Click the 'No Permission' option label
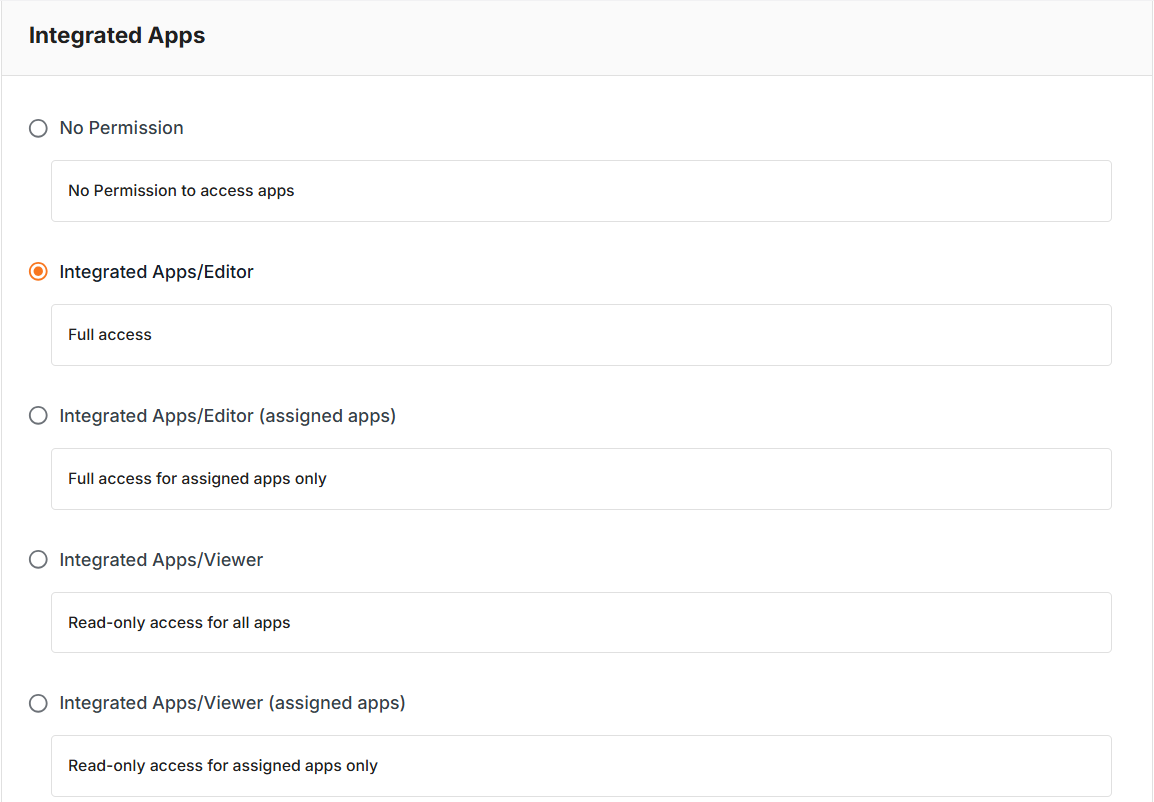Image resolution: width=1154 pixels, height=802 pixels. (x=121, y=128)
